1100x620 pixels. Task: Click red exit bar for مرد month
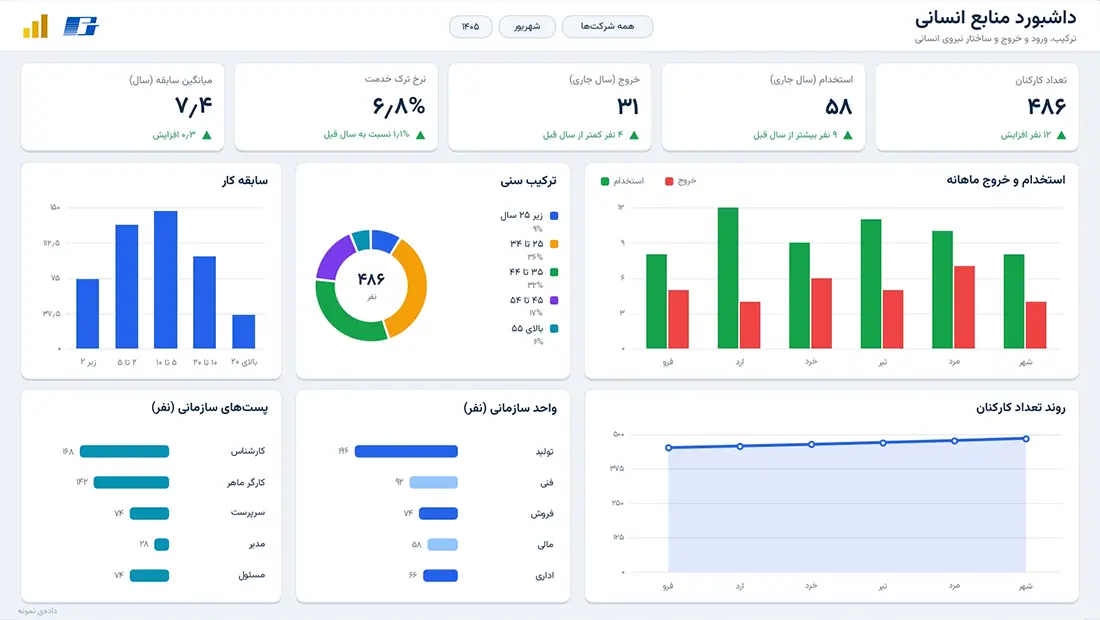(965, 307)
